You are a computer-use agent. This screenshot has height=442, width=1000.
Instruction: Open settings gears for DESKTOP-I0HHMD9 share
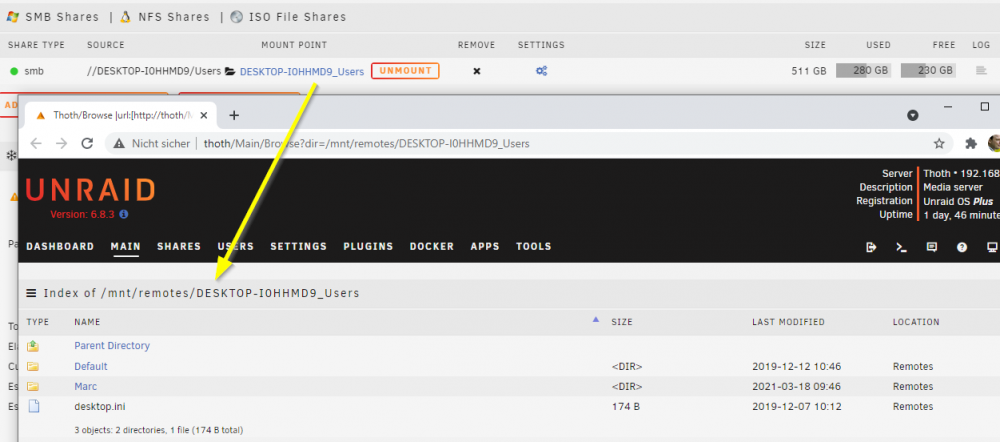(x=541, y=71)
